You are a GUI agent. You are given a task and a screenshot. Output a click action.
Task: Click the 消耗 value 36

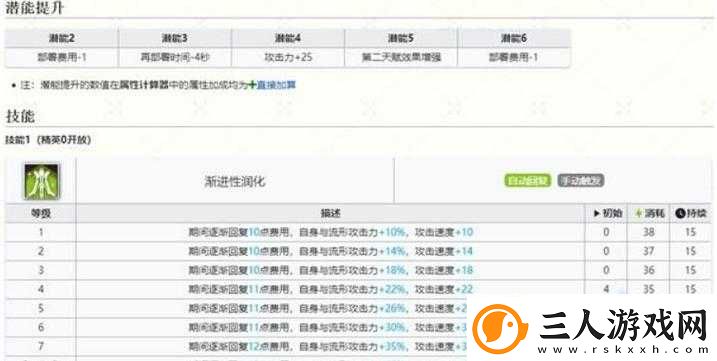coord(648,270)
